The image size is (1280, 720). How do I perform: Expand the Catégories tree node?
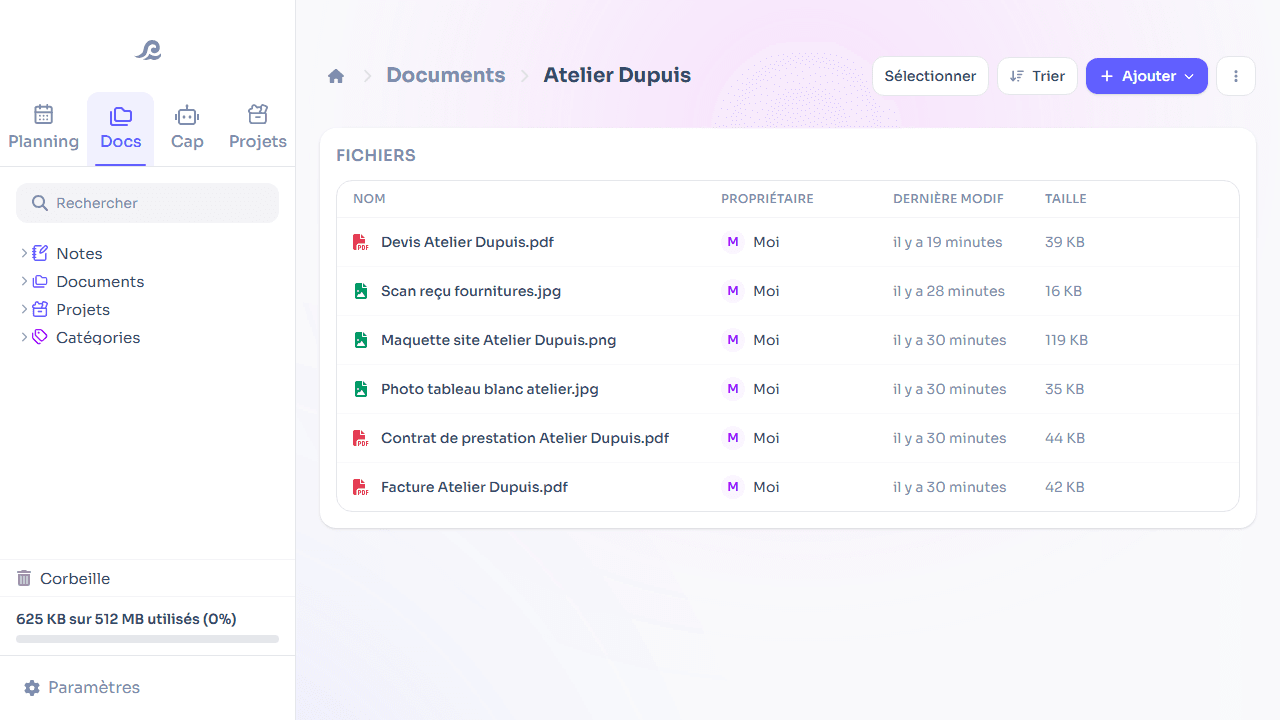24,337
